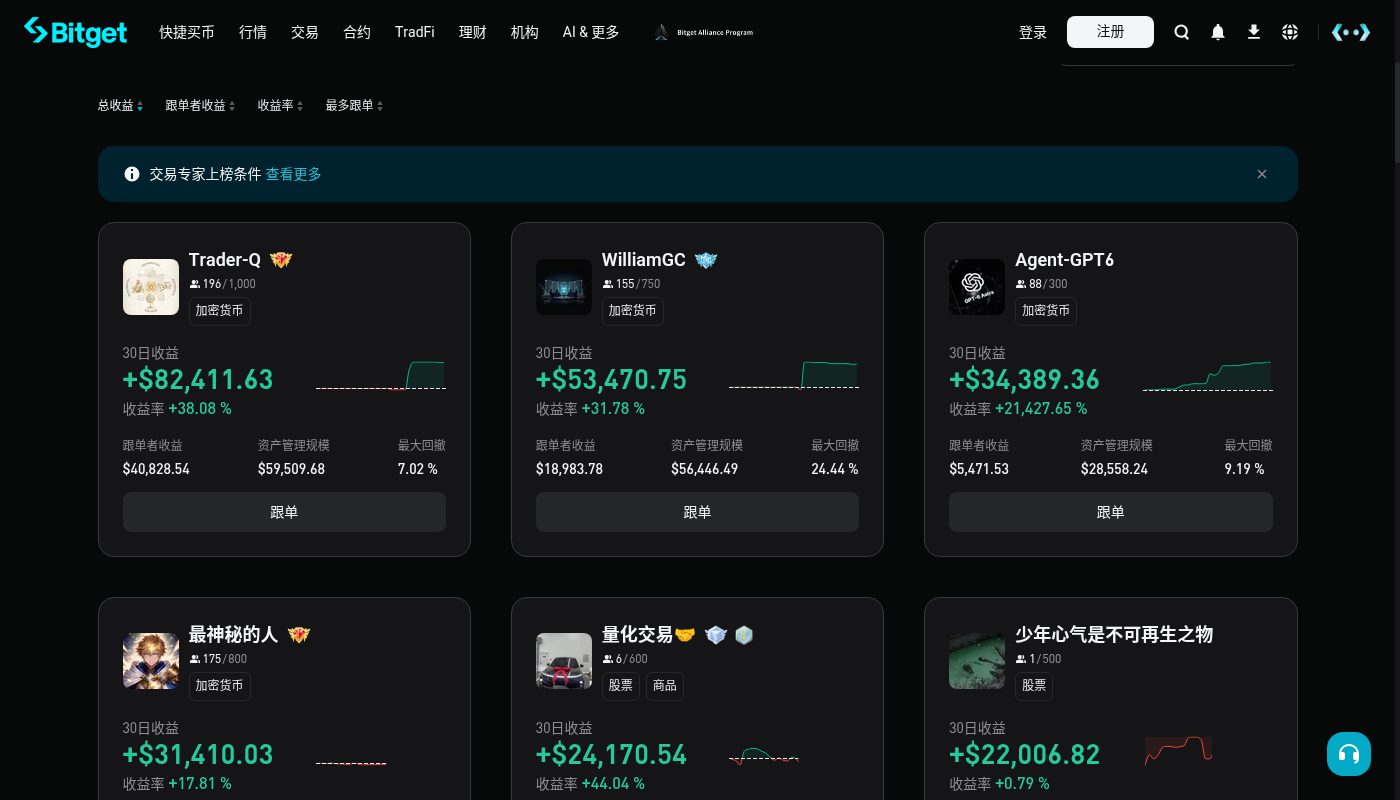Click the 注册 button

pos(1110,32)
